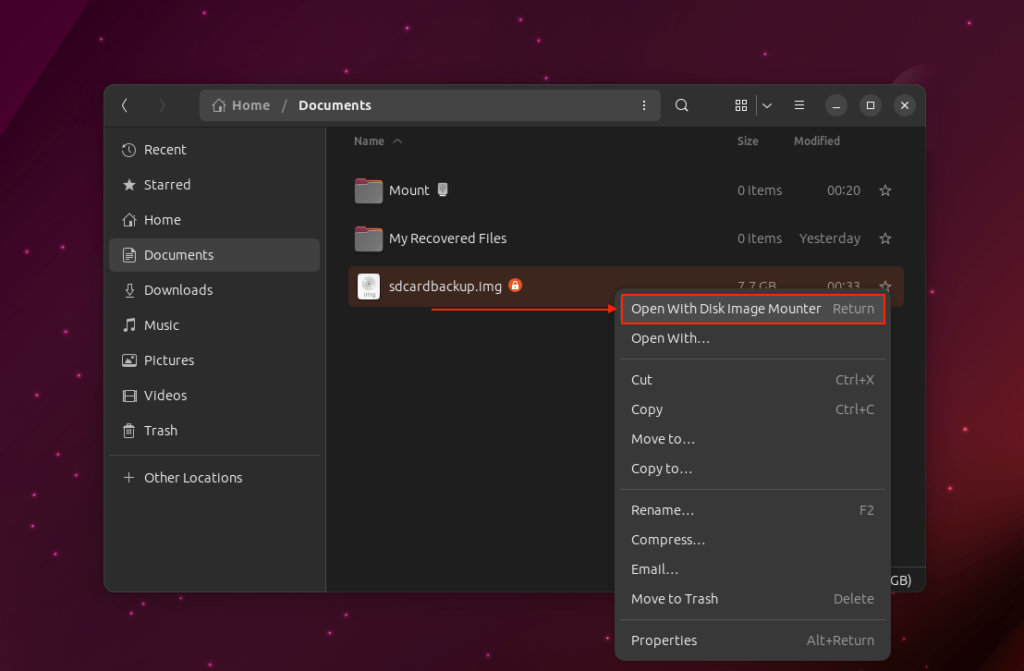
Task: Select Starred in the sidebar
Action: (167, 184)
